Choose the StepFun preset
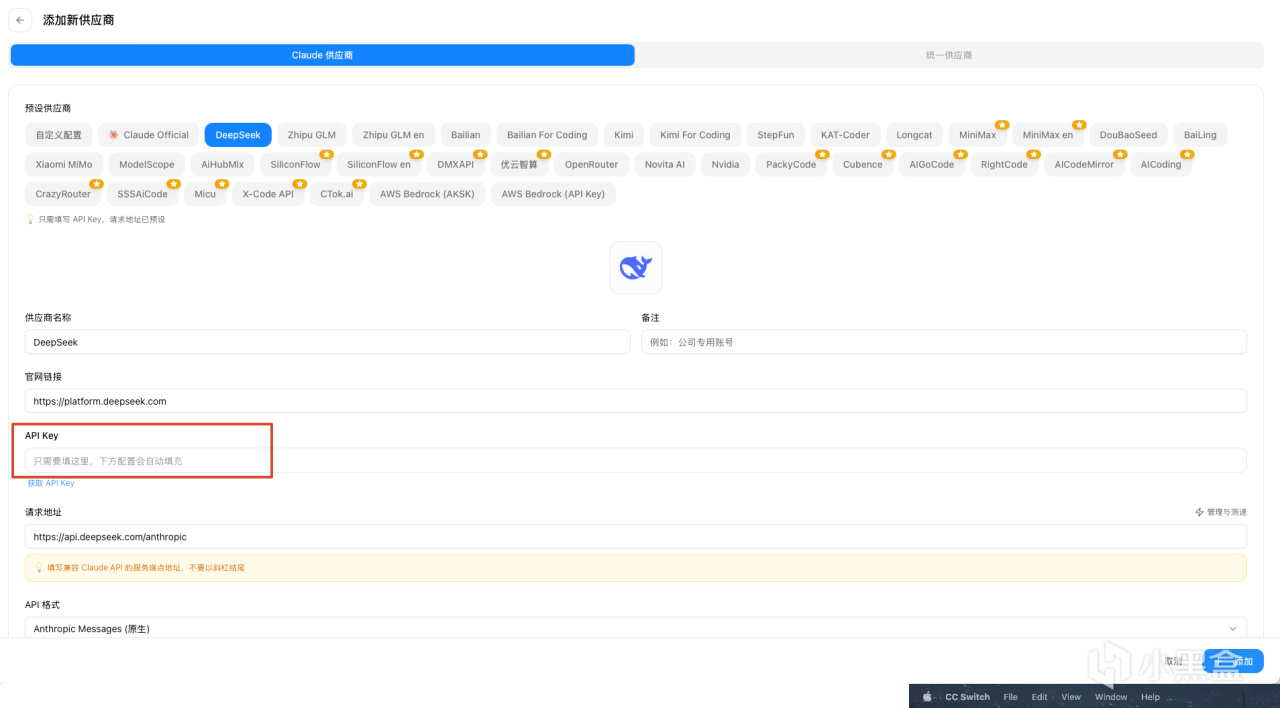Image resolution: width=1280 pixels, height=708 pixels. [x=775, y=135]
